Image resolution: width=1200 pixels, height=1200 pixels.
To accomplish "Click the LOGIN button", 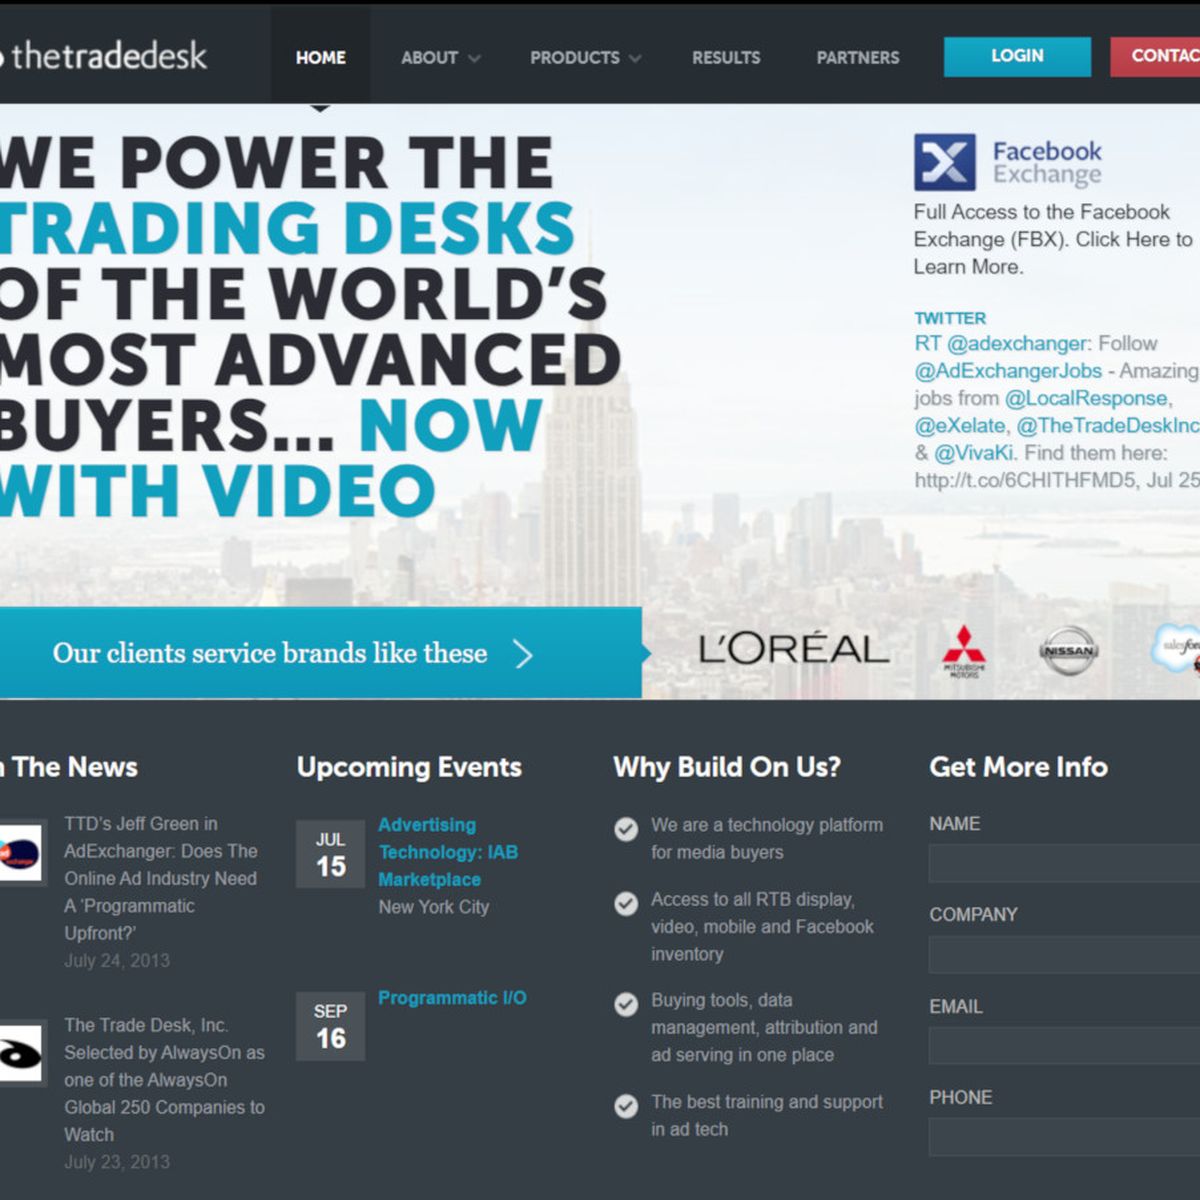I will pyautogui.click(x=1017, y=57).
